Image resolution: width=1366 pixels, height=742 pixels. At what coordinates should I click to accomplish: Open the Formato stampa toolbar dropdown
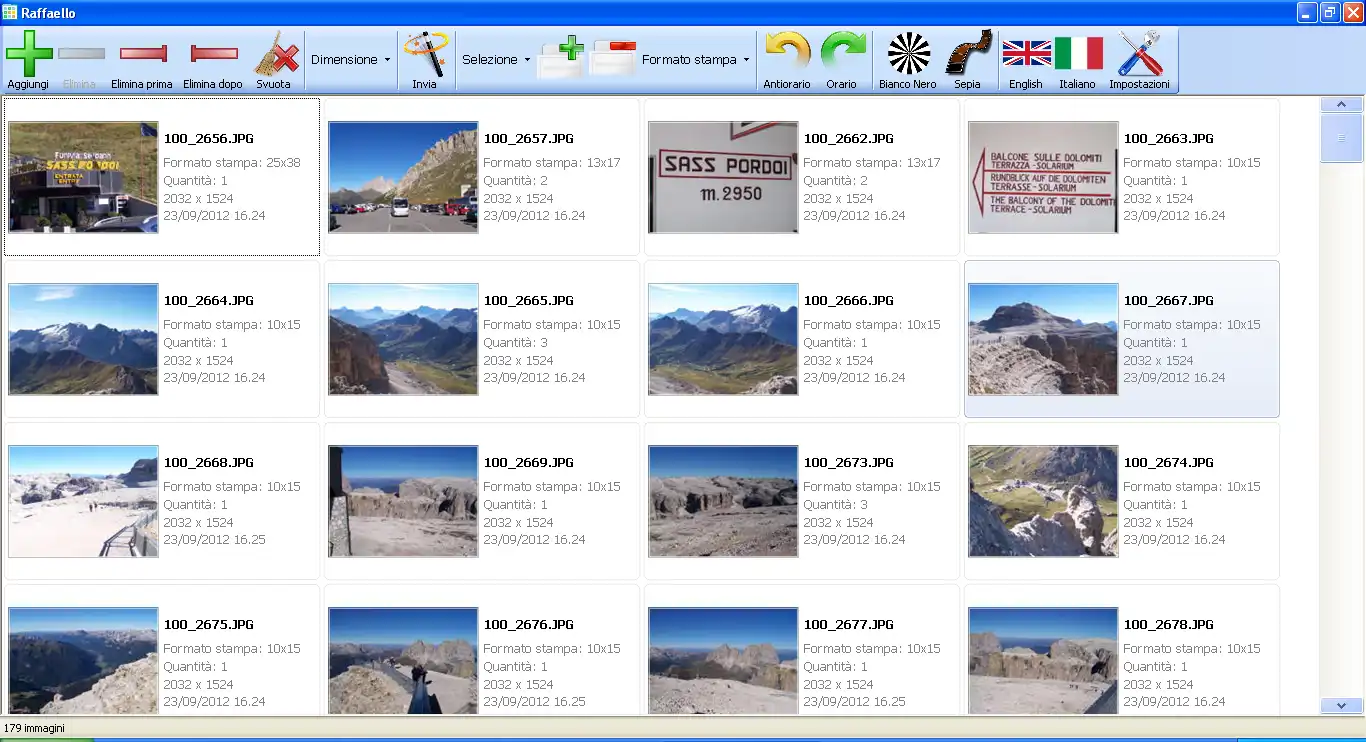pyautogui.click(x=695, y=60)
